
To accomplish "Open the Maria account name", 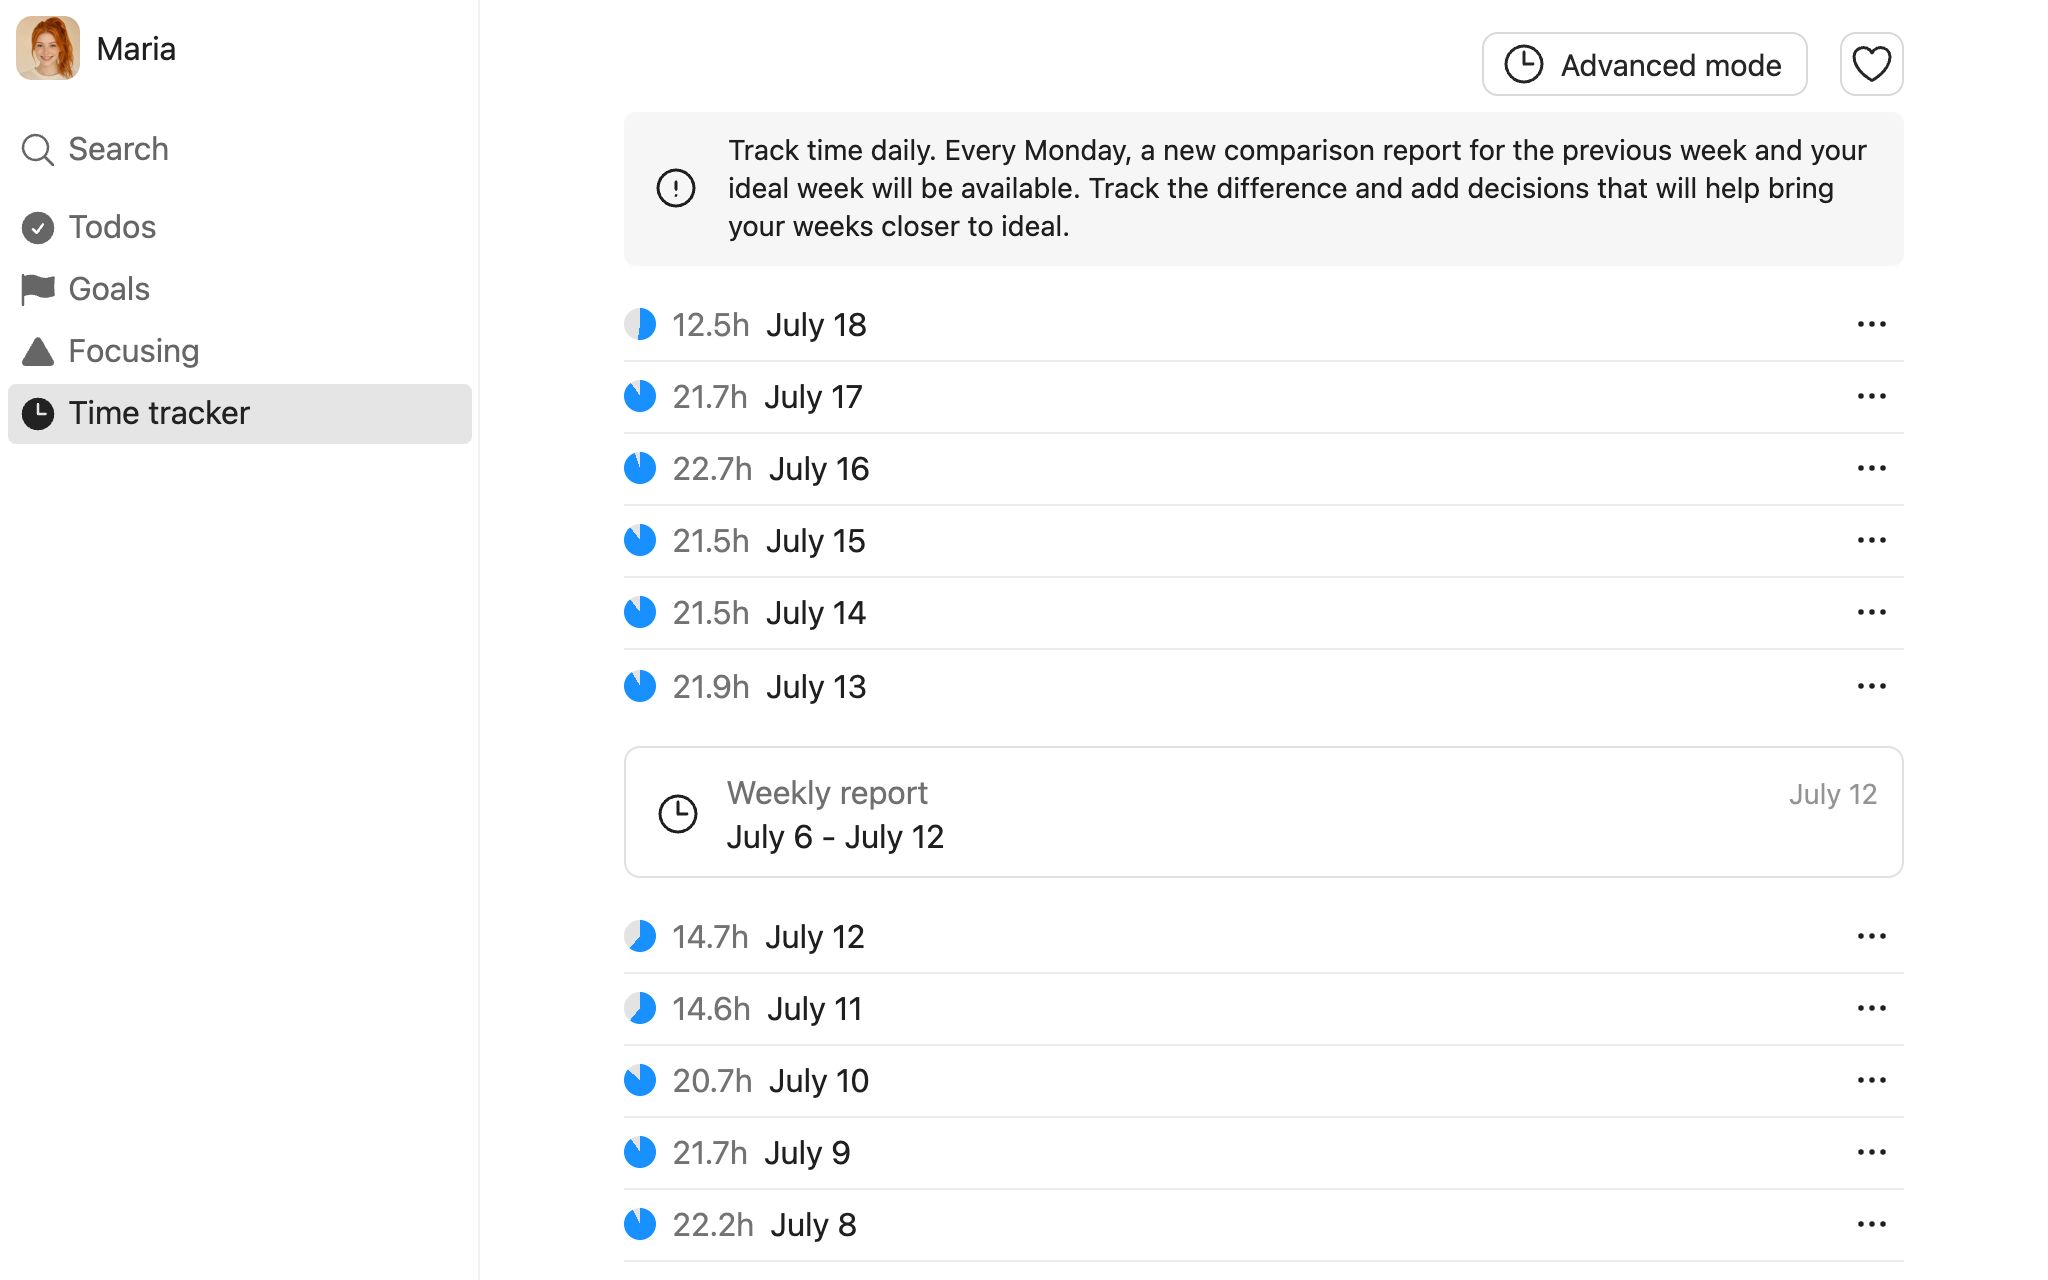I will [136, 49].
